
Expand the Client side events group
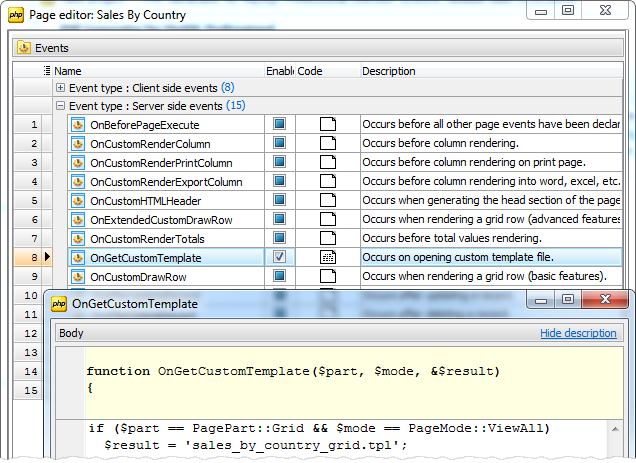pyautogui.click(x=61, y=88)
